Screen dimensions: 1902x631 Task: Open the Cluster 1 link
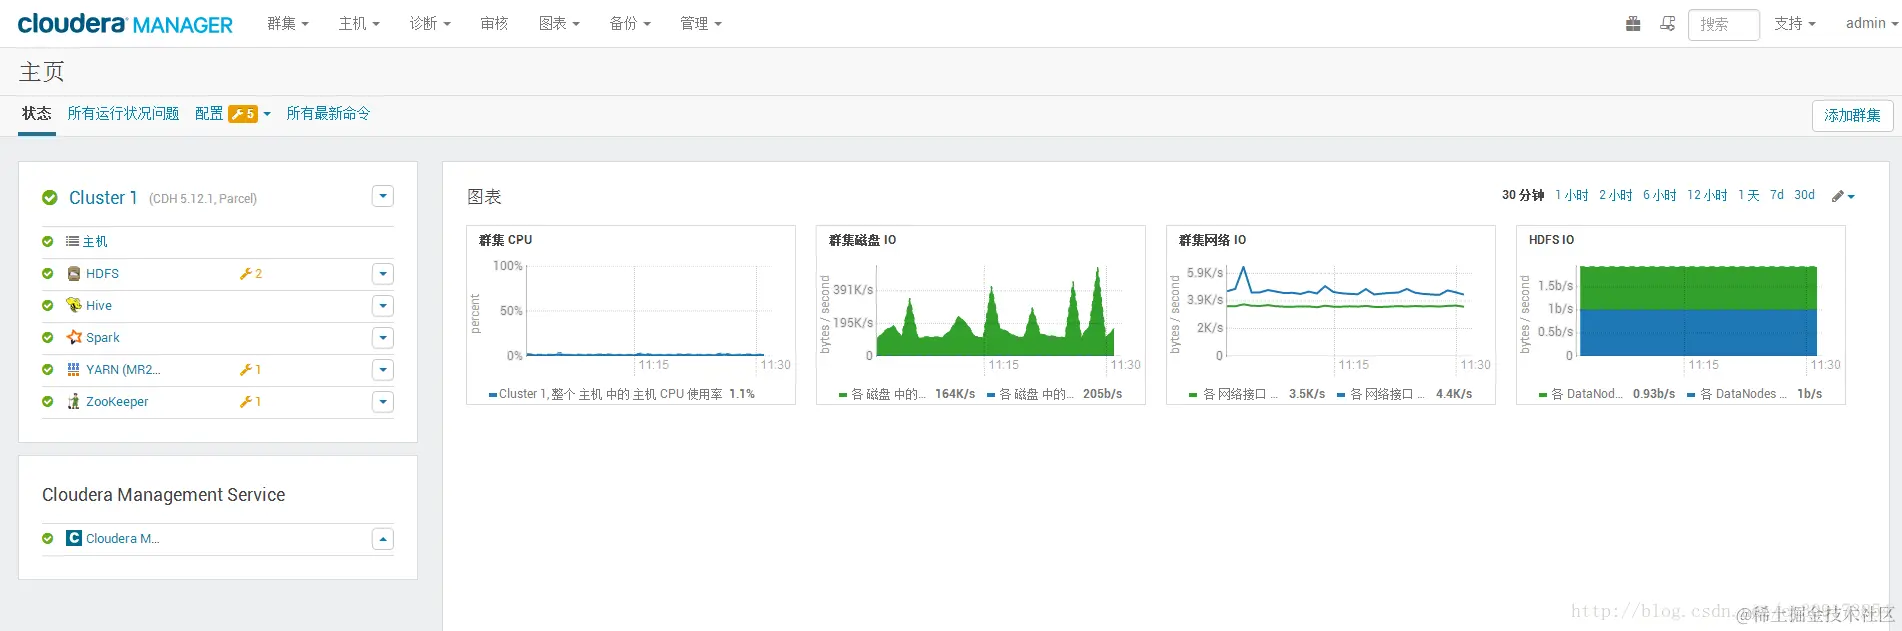pyautogui.click(x=103, y=198)
